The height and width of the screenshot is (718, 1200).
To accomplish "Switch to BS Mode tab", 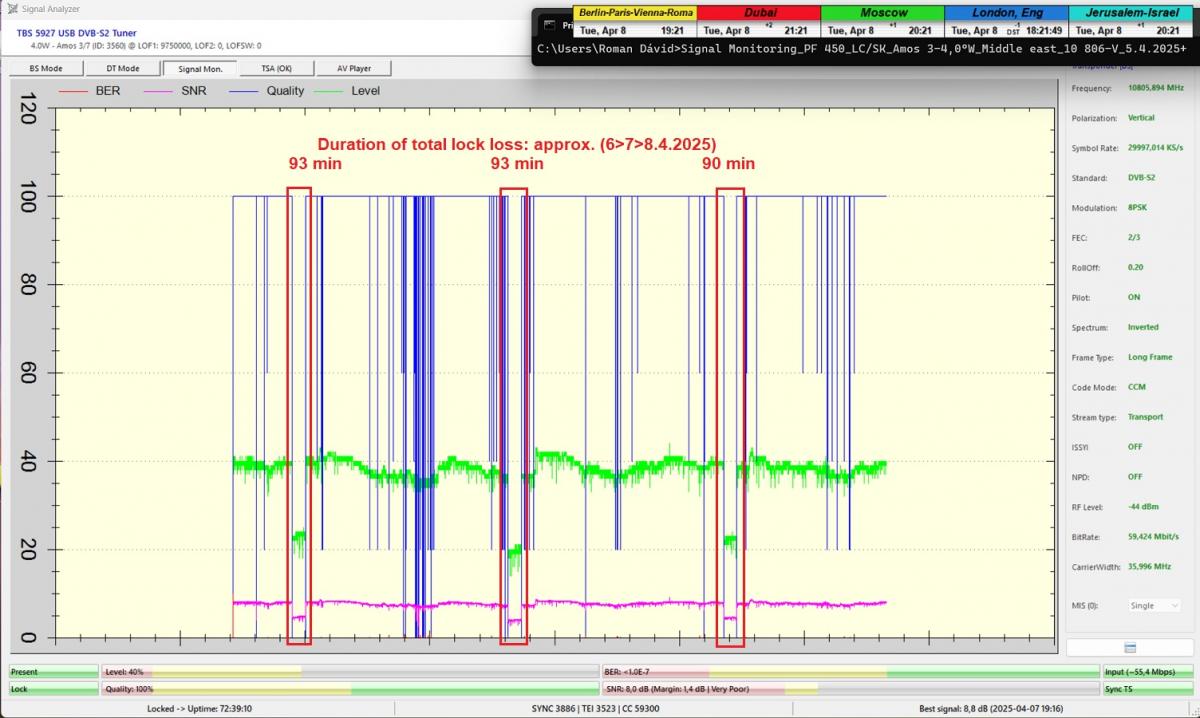I will pyautogui.click(x=46, y=69).
